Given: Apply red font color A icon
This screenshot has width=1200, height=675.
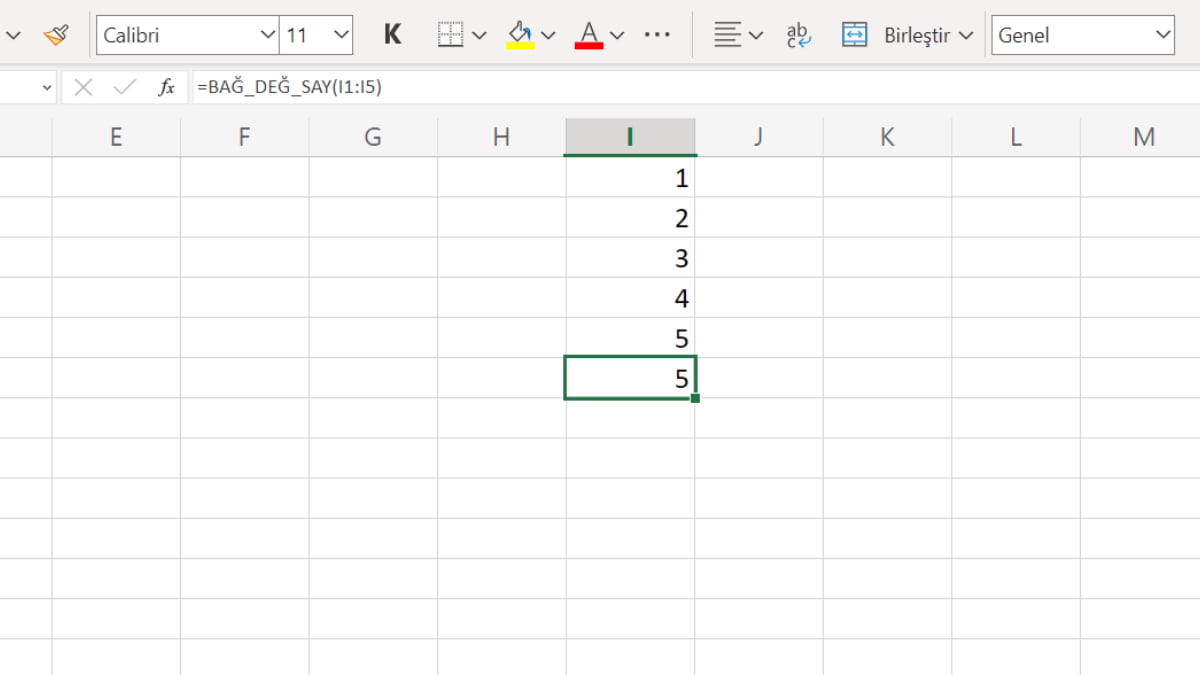Looking at the screenshot, I should coord(589,35).
